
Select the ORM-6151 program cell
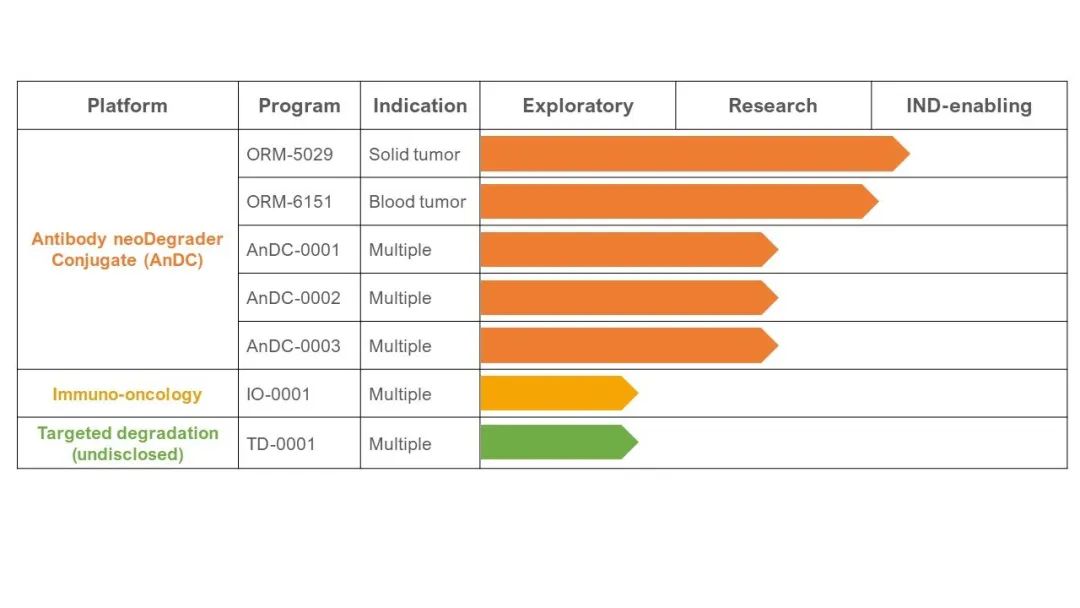point(299,202)
